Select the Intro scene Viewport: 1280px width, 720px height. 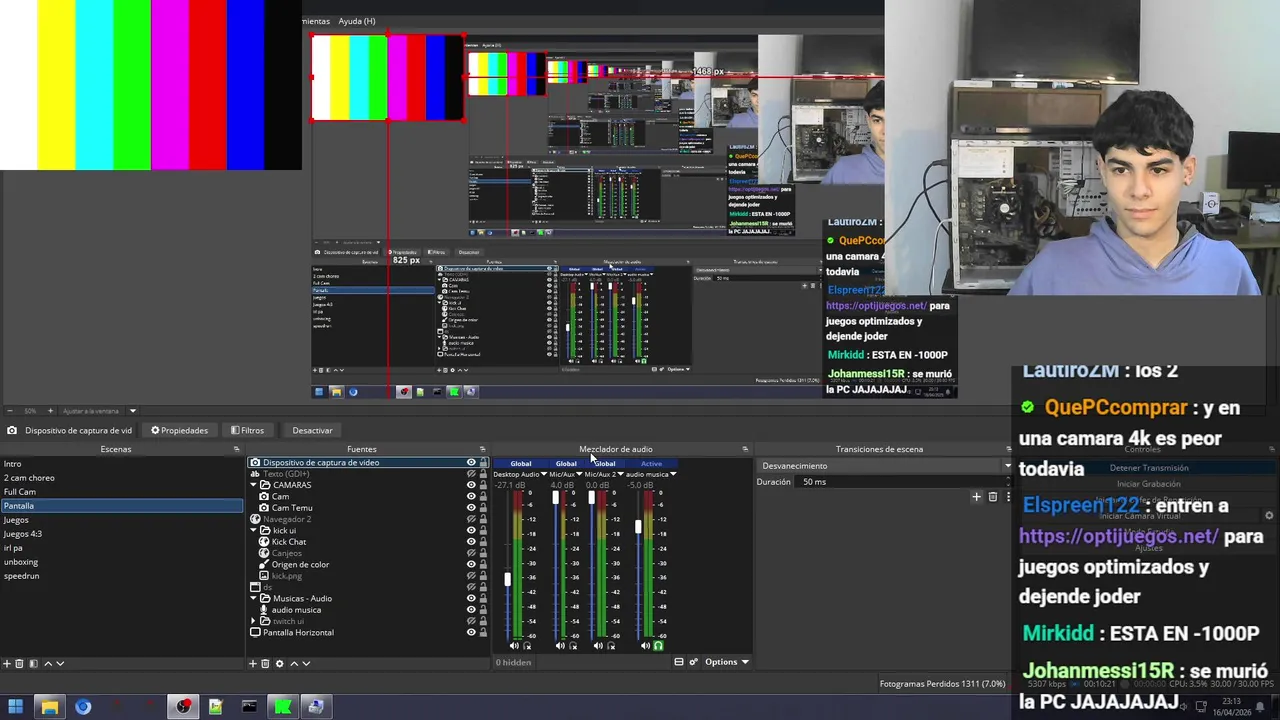120,464
